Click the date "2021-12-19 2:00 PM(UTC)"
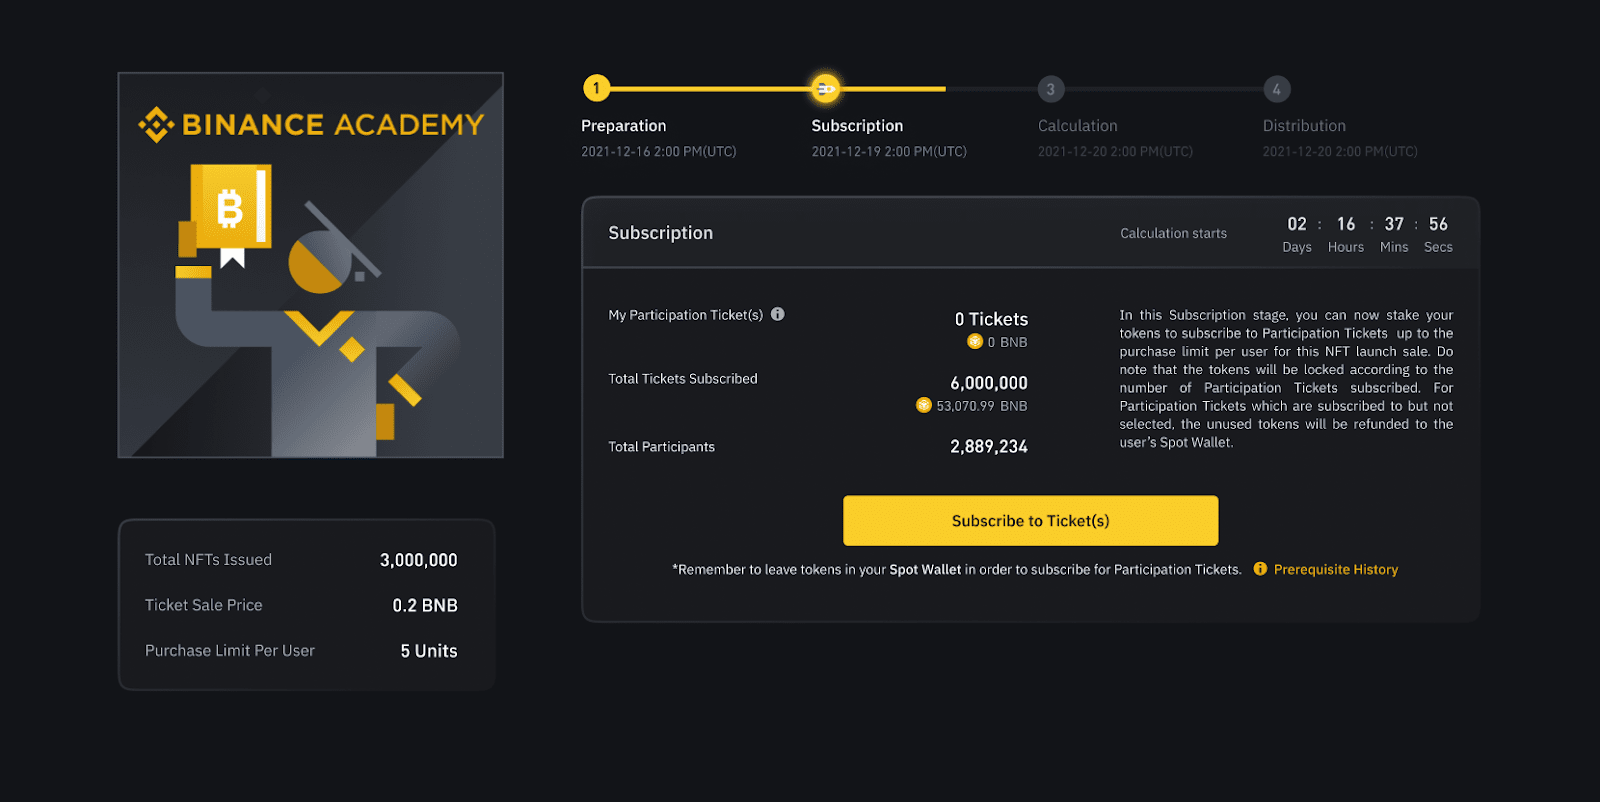The height and width of the screenshot is (802, 1600). [x=889, y=152]
